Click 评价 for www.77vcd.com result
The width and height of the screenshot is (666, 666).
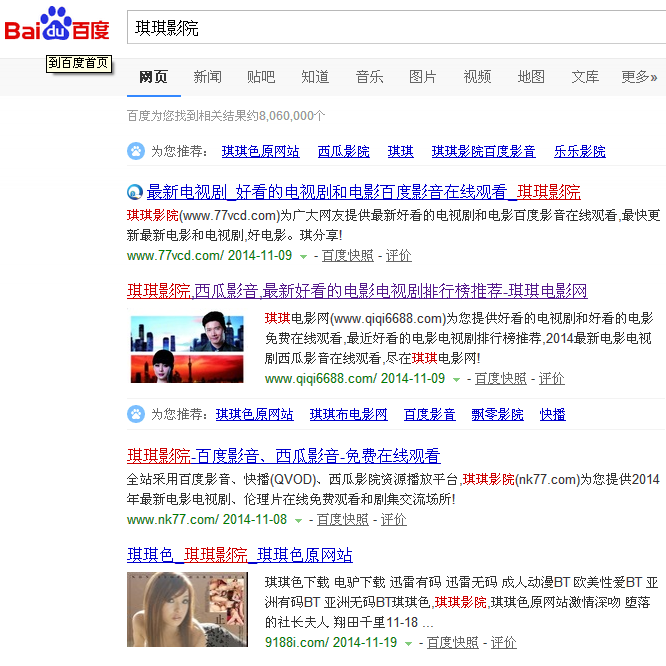point(398,256)
